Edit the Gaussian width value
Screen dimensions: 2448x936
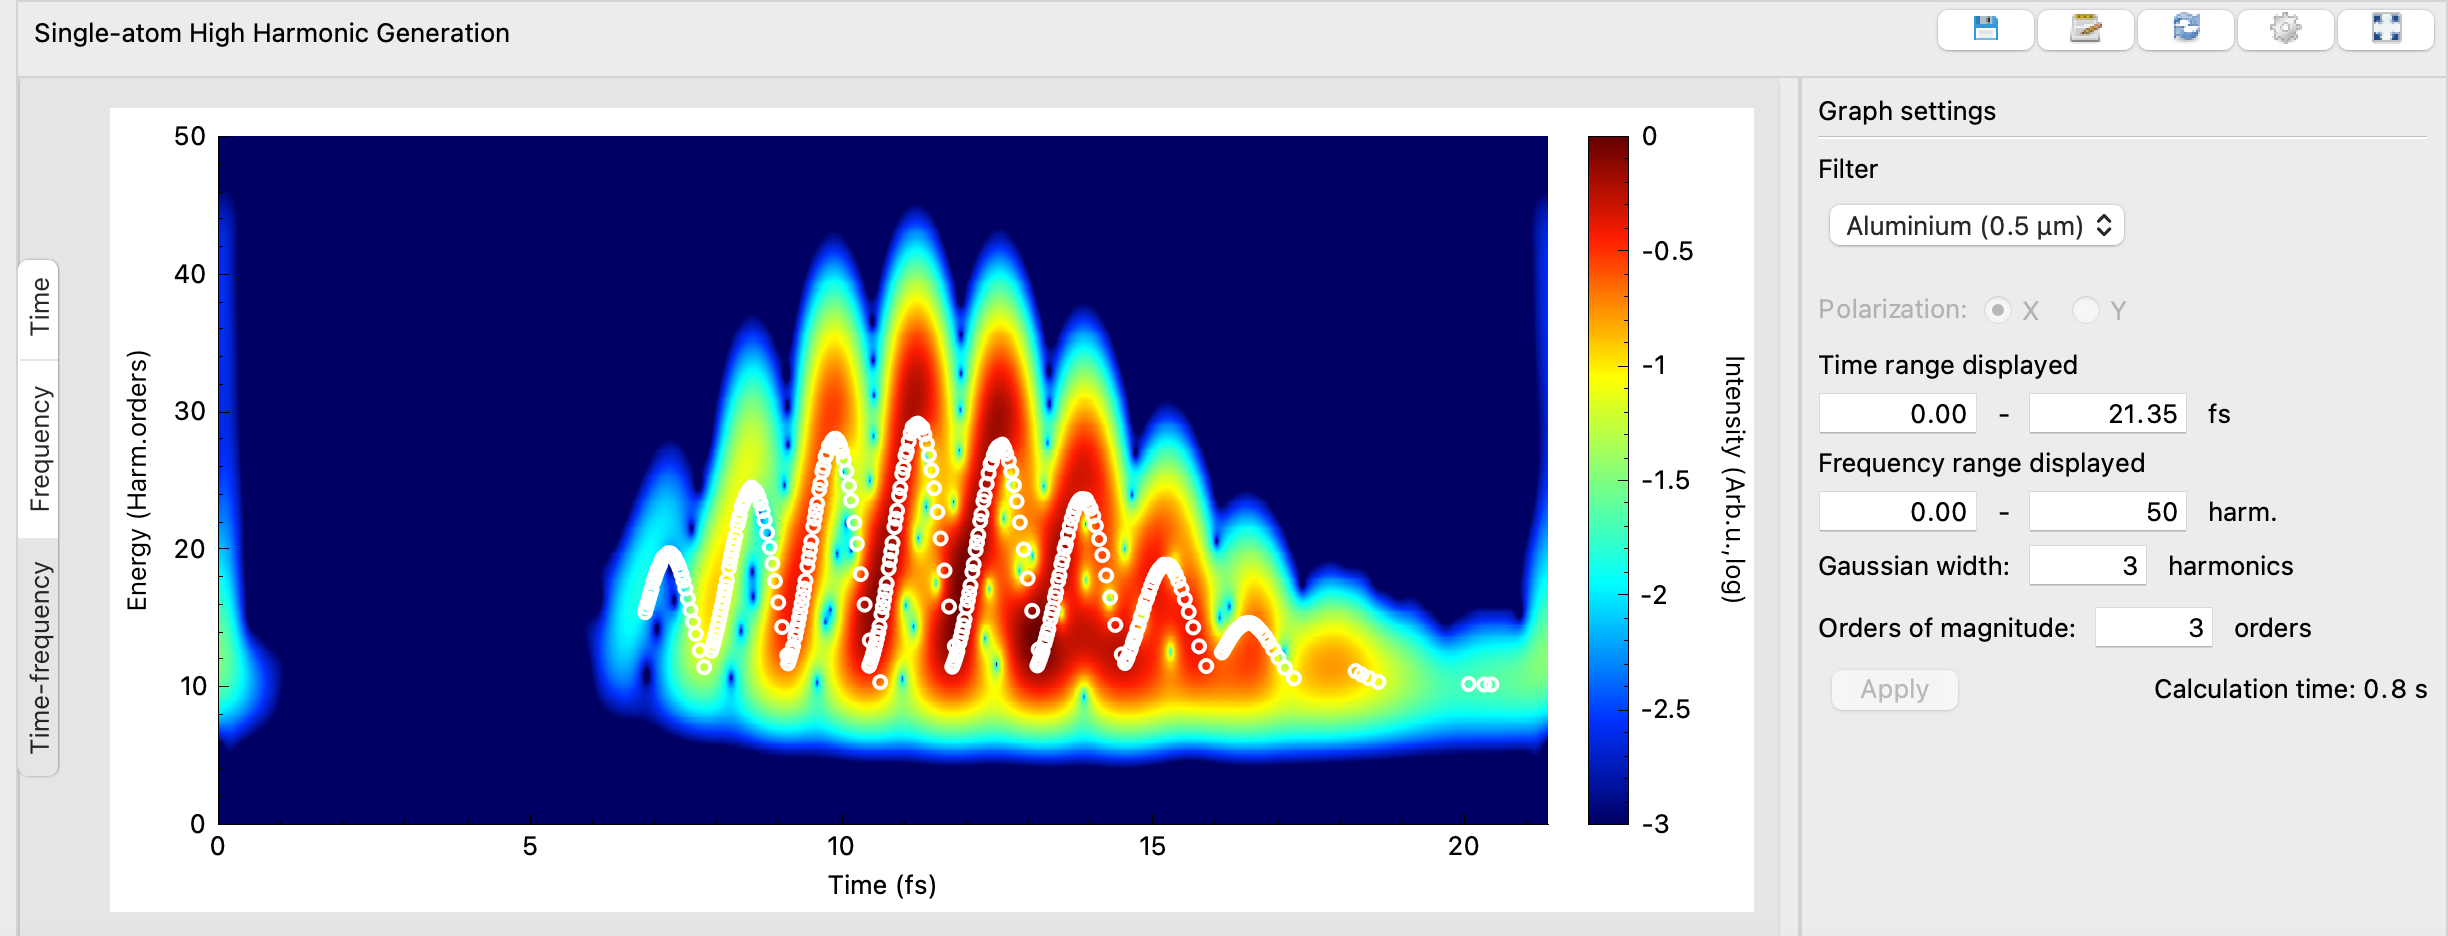(x=2088, y=565)
